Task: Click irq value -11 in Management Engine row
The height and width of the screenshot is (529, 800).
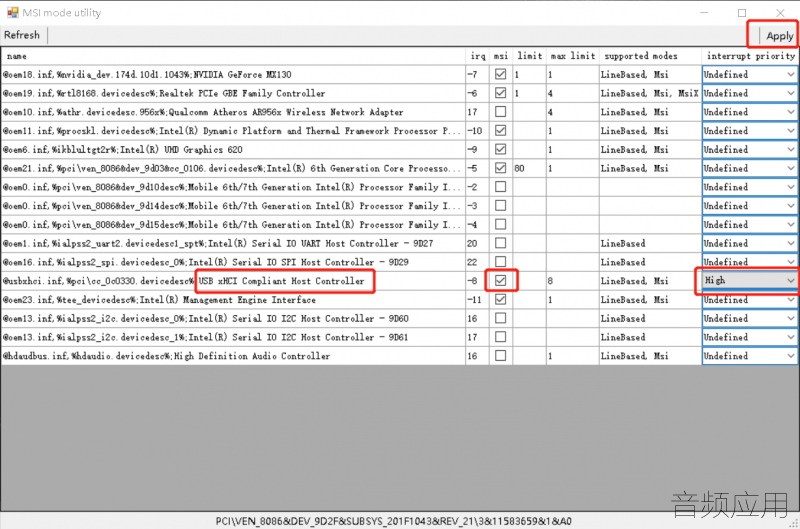Action: point(478,299)
